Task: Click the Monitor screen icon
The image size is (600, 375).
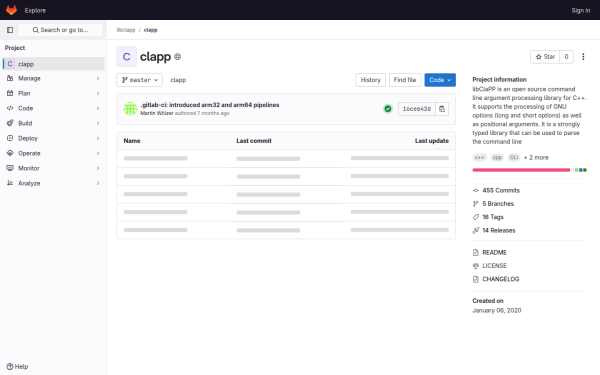Action: (x=10, y=168)
